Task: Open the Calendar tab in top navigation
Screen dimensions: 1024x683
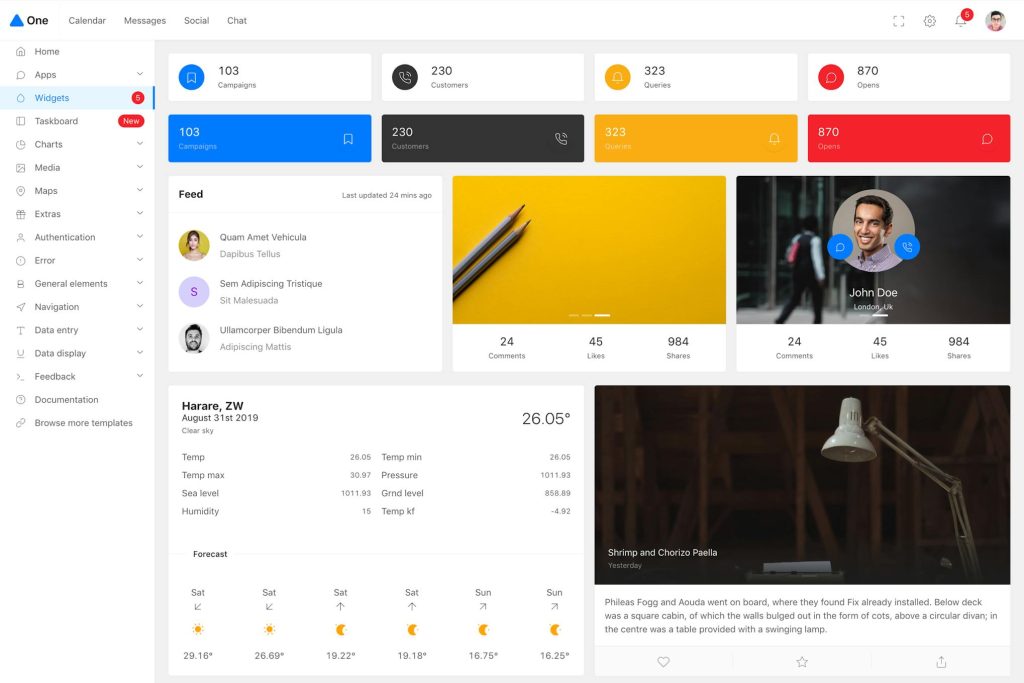Action: pos(87,21)
